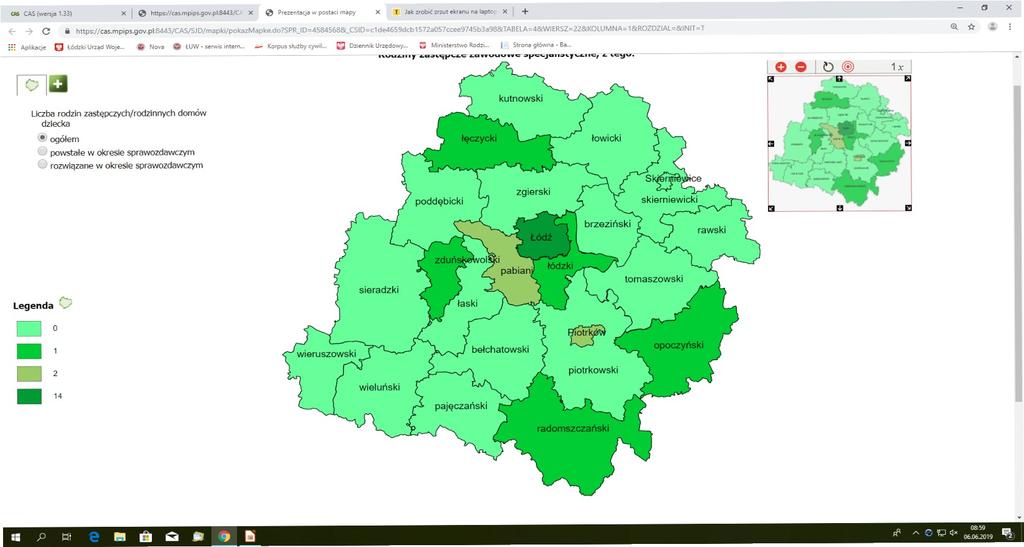Click the map reset rotate-arrow icon
Viewport: 1024px width, 547px height.
tap(828, 67)
